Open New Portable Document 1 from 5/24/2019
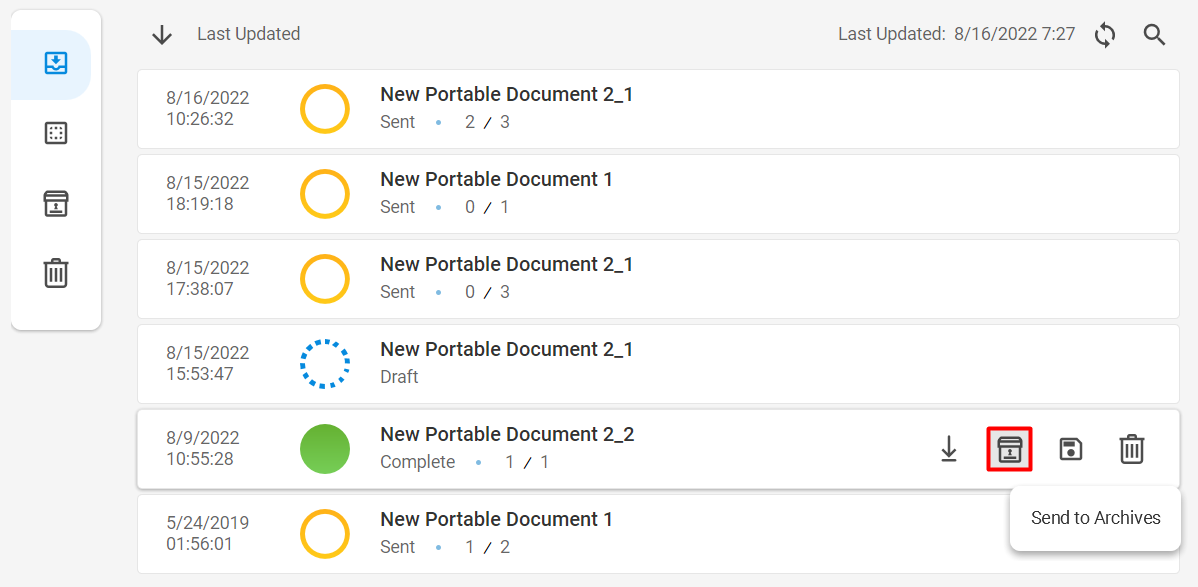The image size is (1198, 587). pos(658,534)
